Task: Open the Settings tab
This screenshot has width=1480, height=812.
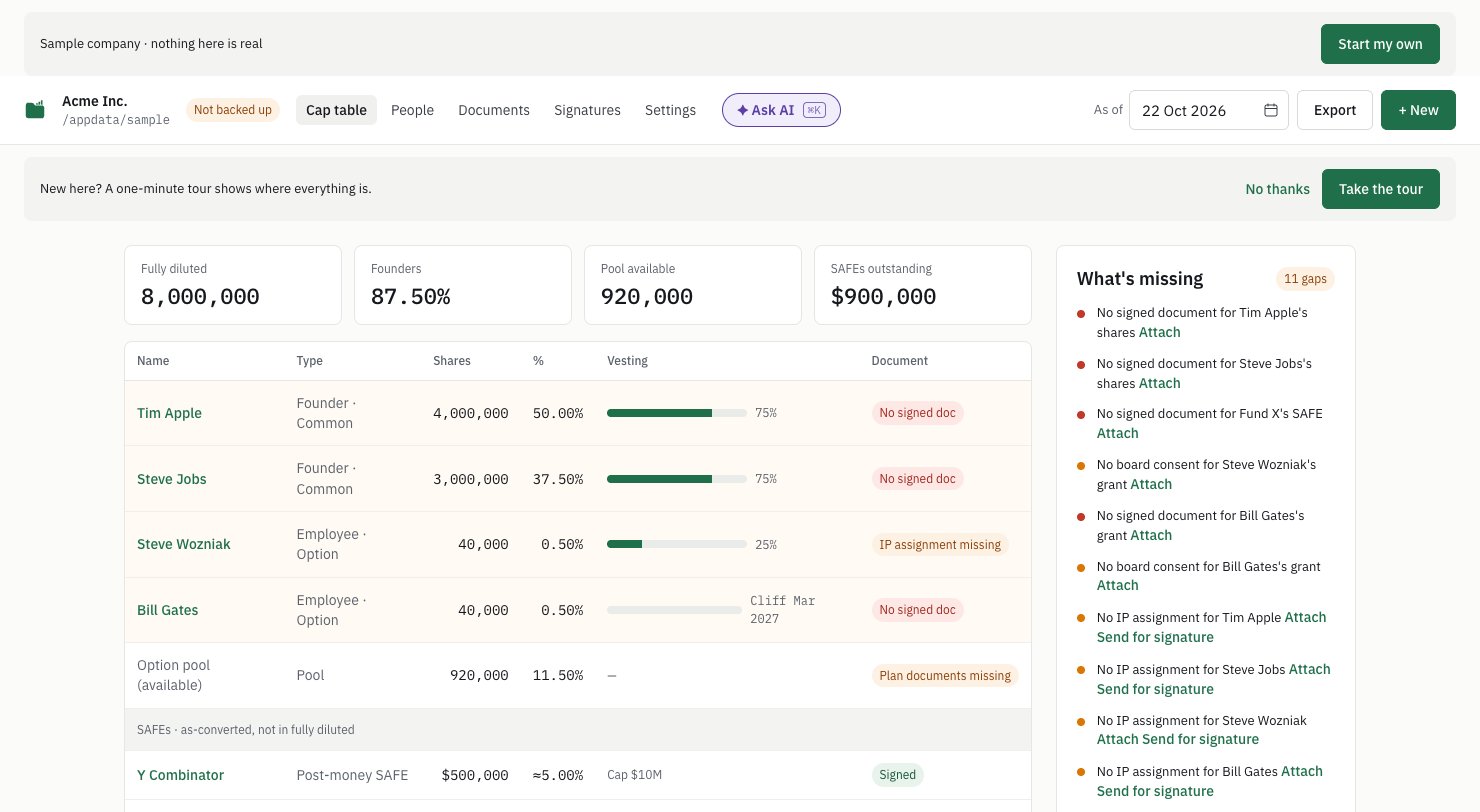Action: [x=670, y=110]
